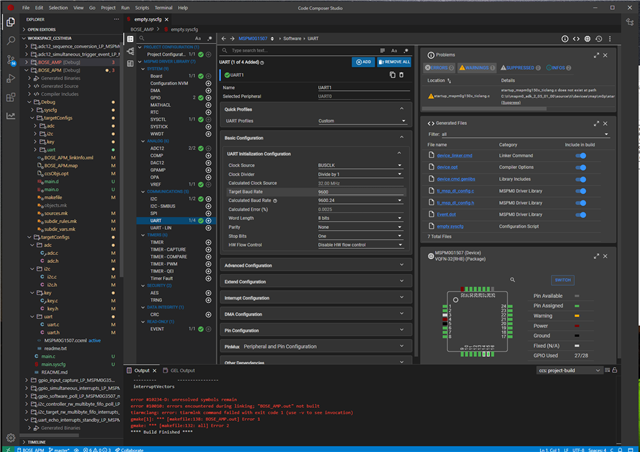Expand the Problems panel to full size

tap(596, 55)
